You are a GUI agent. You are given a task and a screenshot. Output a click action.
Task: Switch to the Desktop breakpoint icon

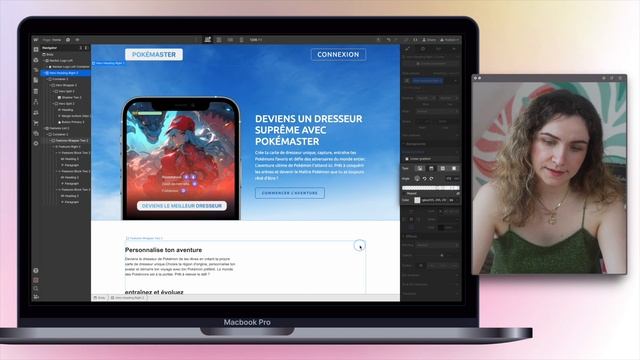pyautogui.click(x=208, y=40)
